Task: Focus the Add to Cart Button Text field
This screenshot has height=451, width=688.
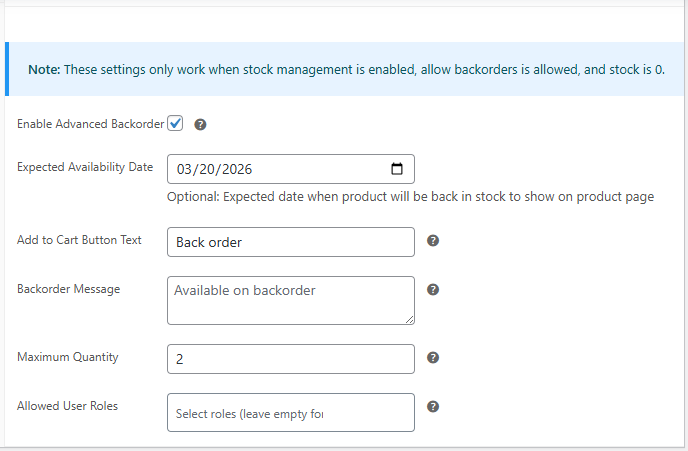Action: coord(290,242)
